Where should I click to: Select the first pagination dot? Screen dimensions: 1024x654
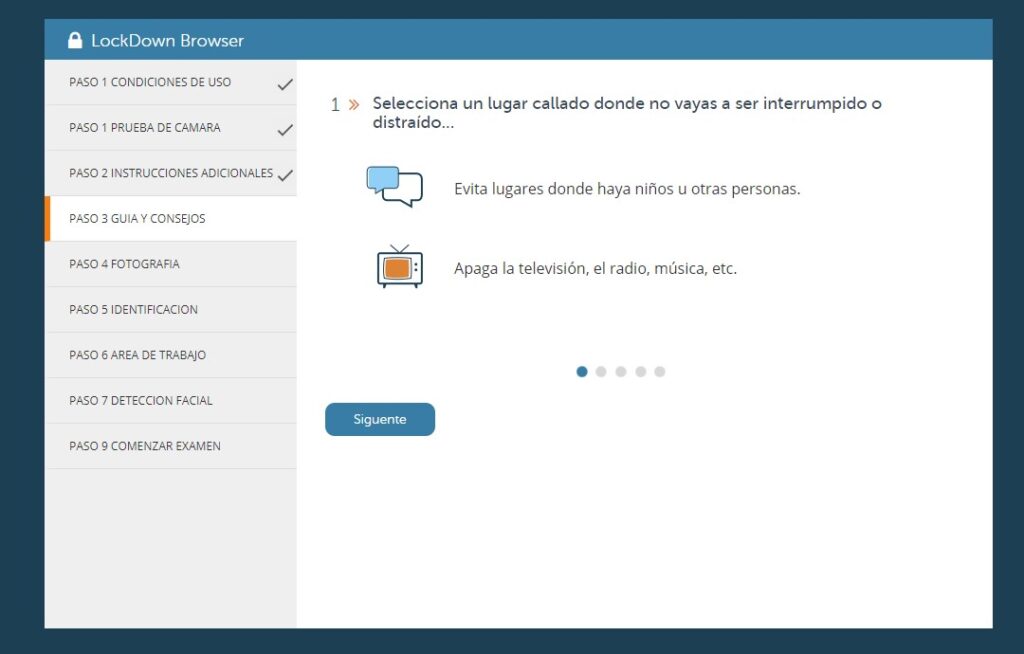point(582,372)
